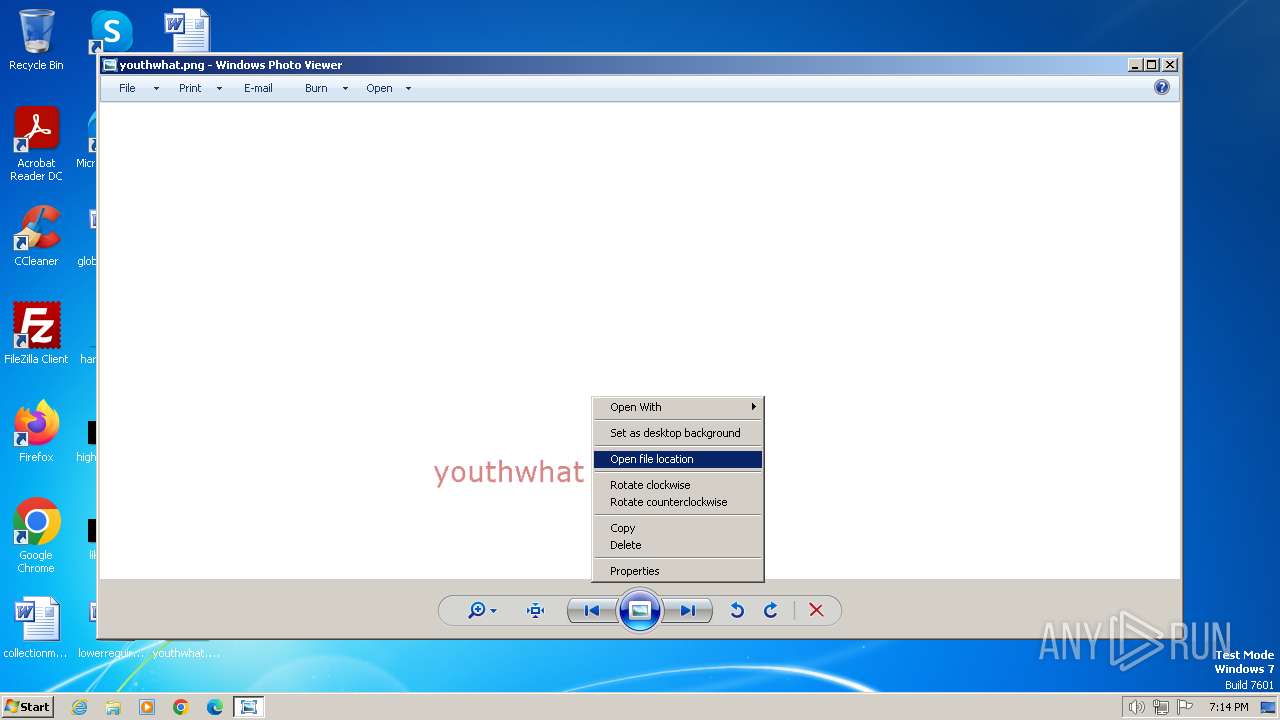Select the lowerrequir... file label on desktop
The height and width of the screenshot is (720, 1280).
point(111,653)
